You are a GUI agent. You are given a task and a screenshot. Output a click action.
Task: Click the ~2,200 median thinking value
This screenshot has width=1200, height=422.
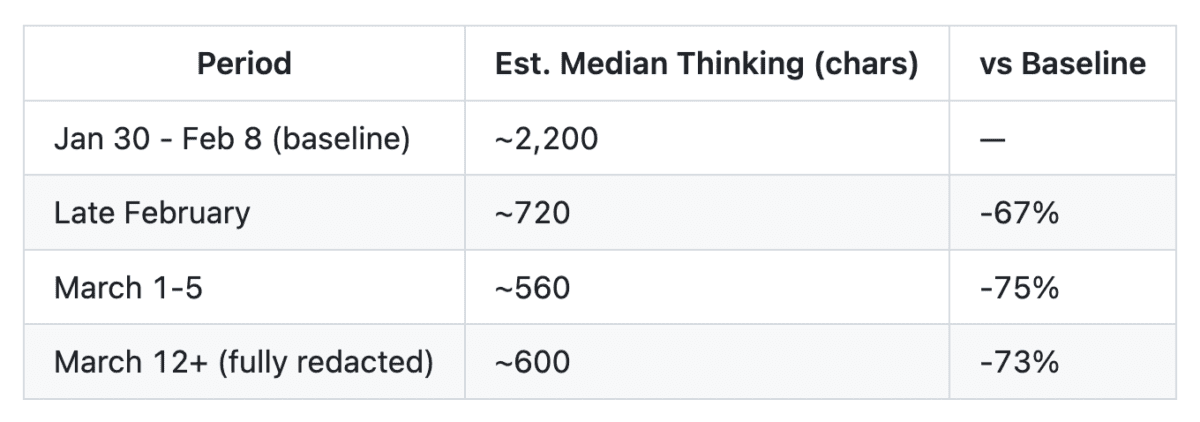click(x=546, y=138)
